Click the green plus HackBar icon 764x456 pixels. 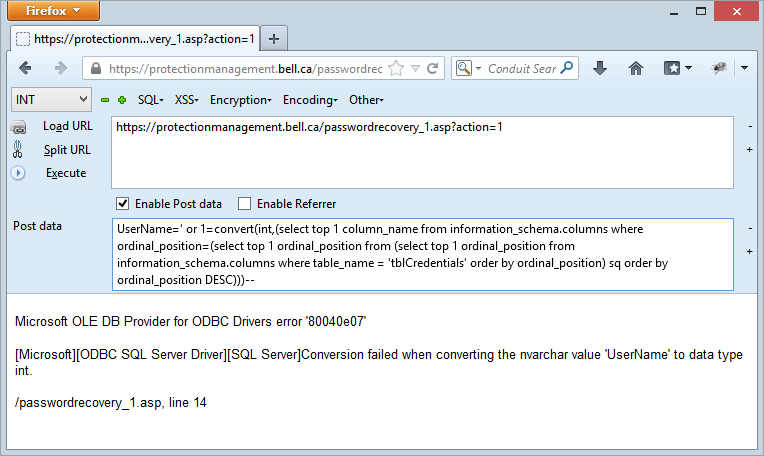[122, 100]
